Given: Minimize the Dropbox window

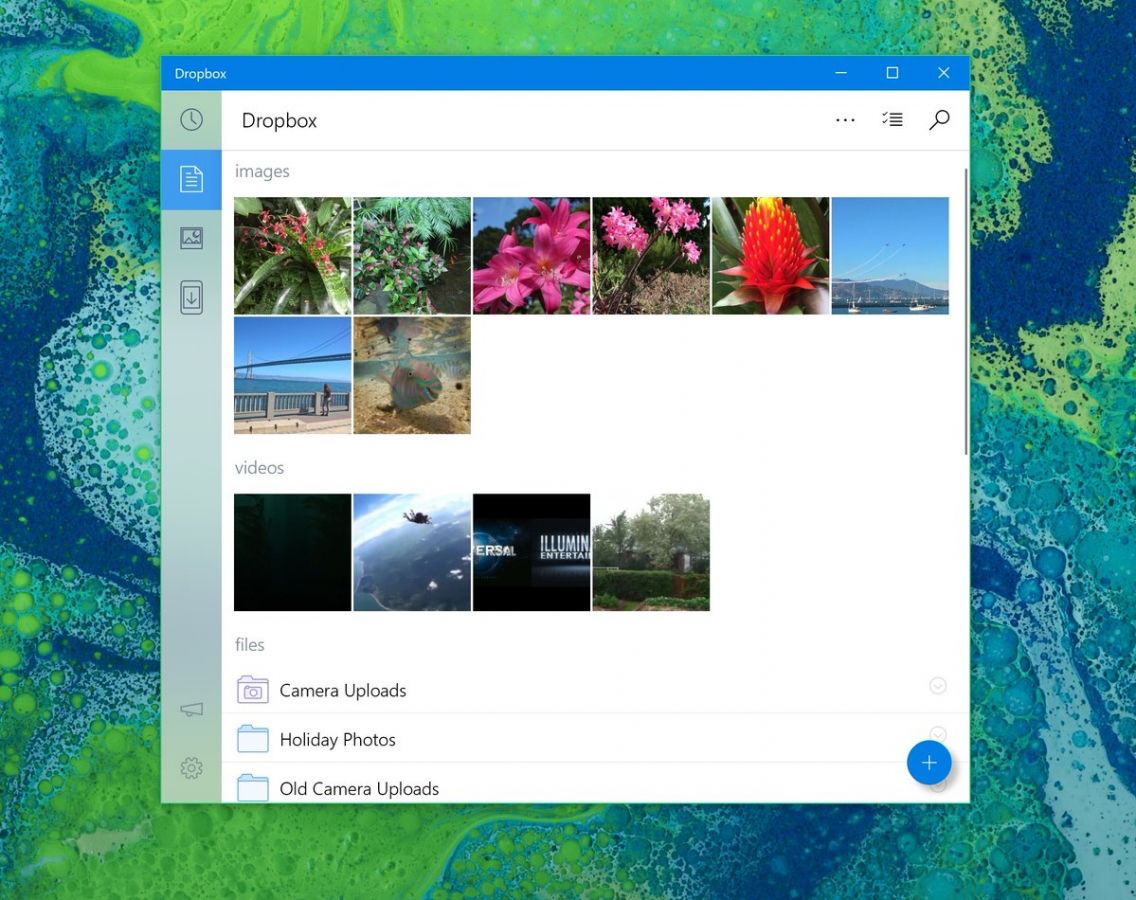Looking at the screenshot, I should pos(841,72).
